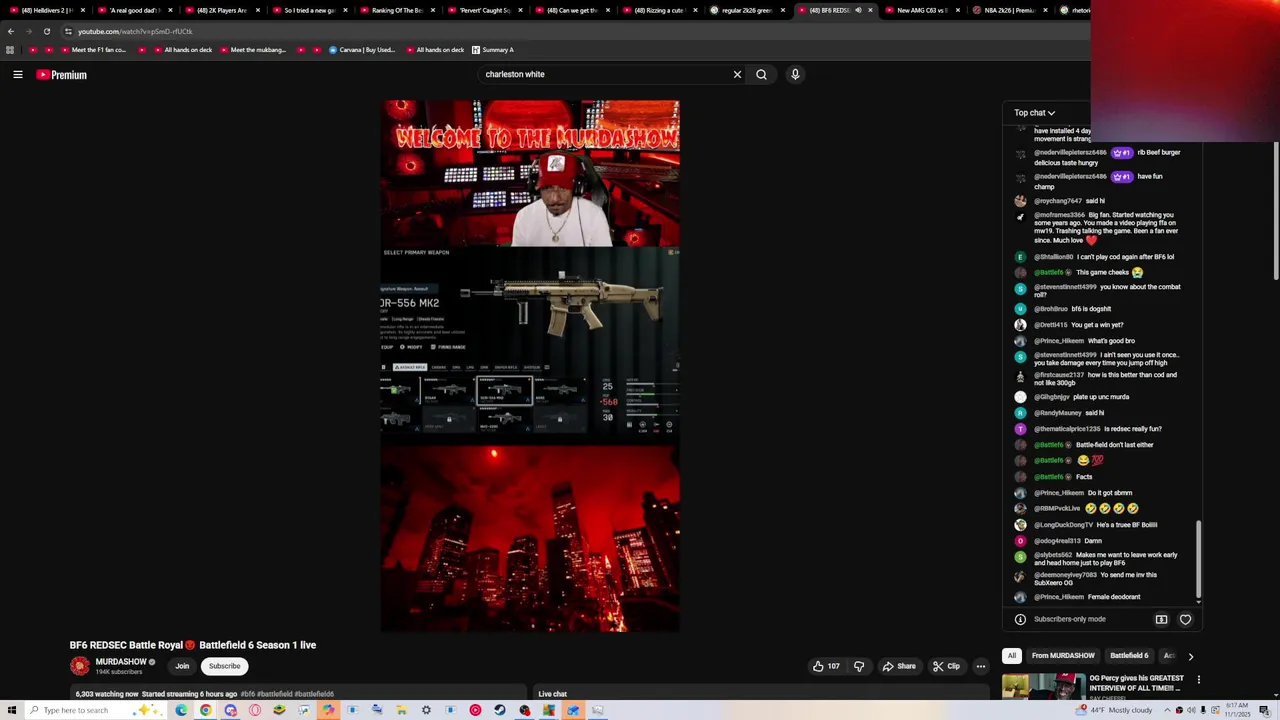This screenshot has height=720, width=1280.
Task: Create a Clip of the stream
Action: [946, 666]
